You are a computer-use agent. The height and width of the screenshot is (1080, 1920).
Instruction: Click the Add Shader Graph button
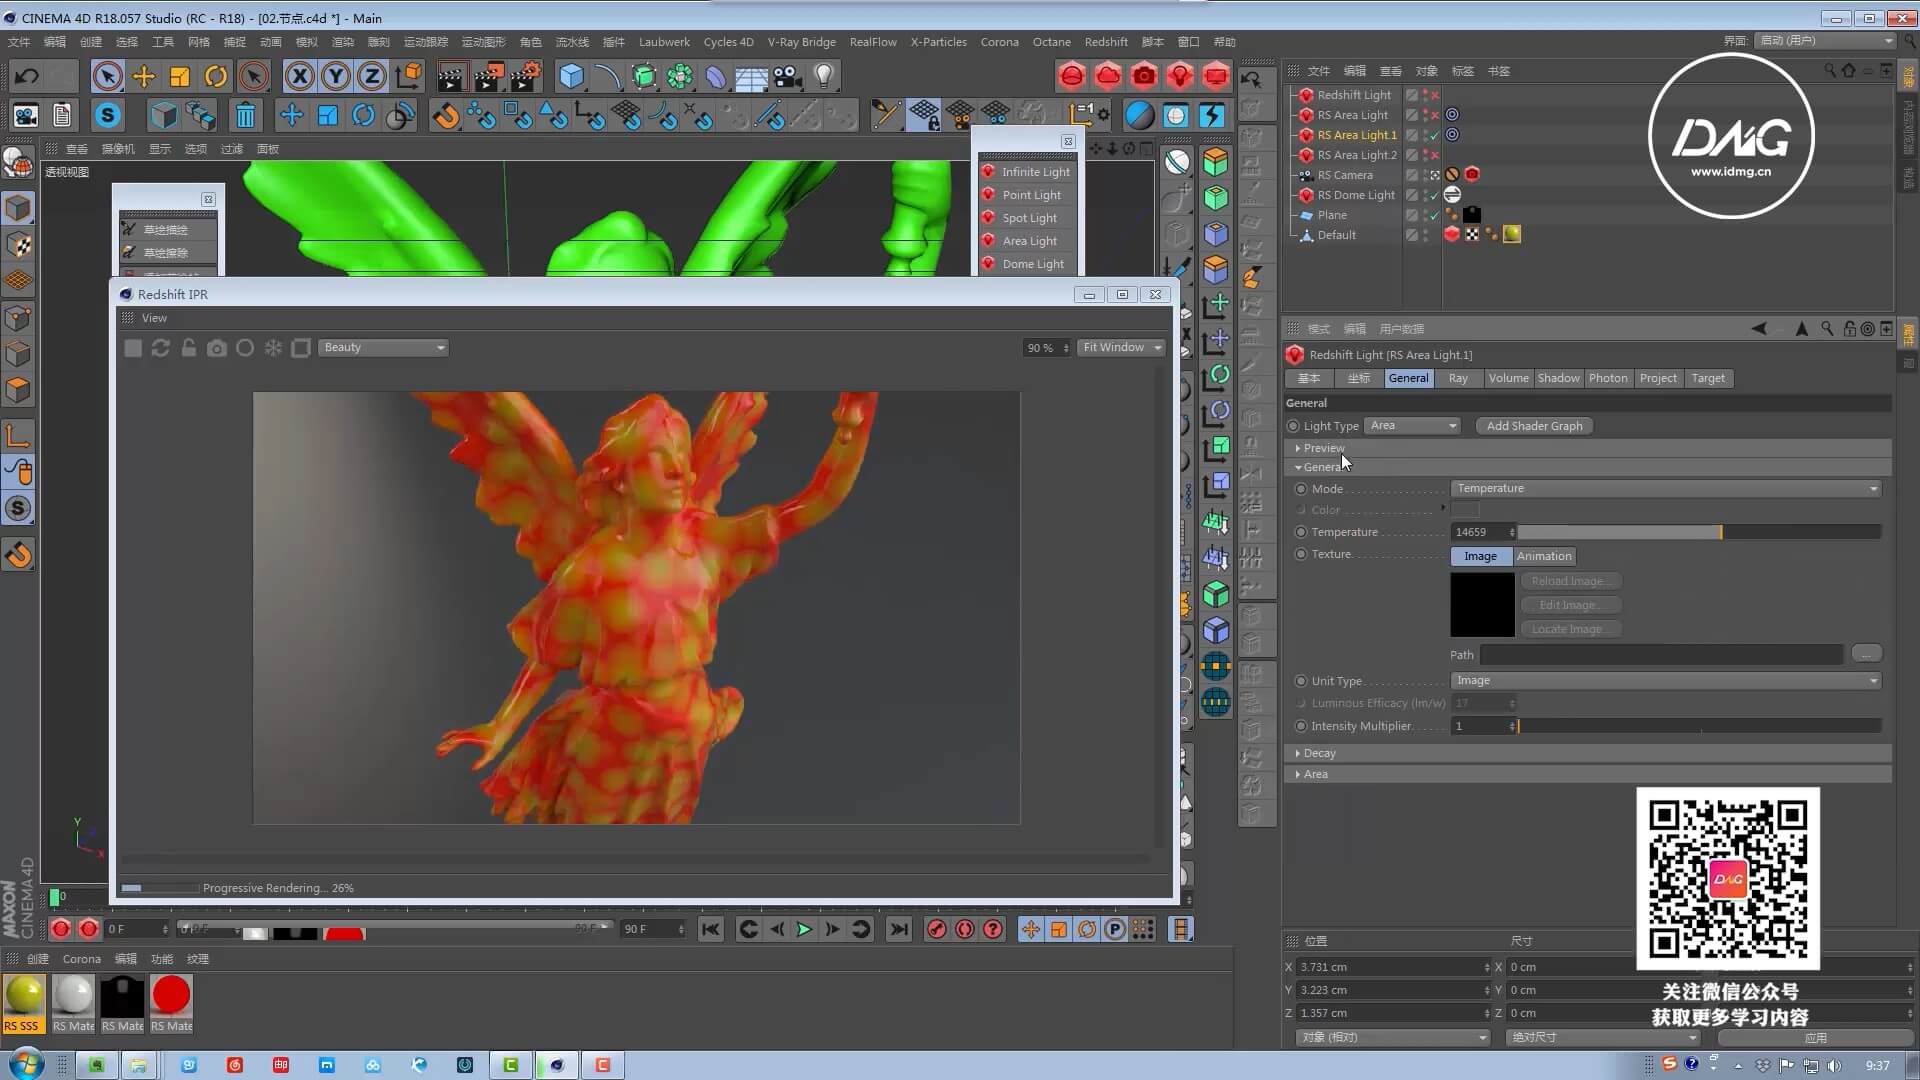click(x=1534, y=426)
